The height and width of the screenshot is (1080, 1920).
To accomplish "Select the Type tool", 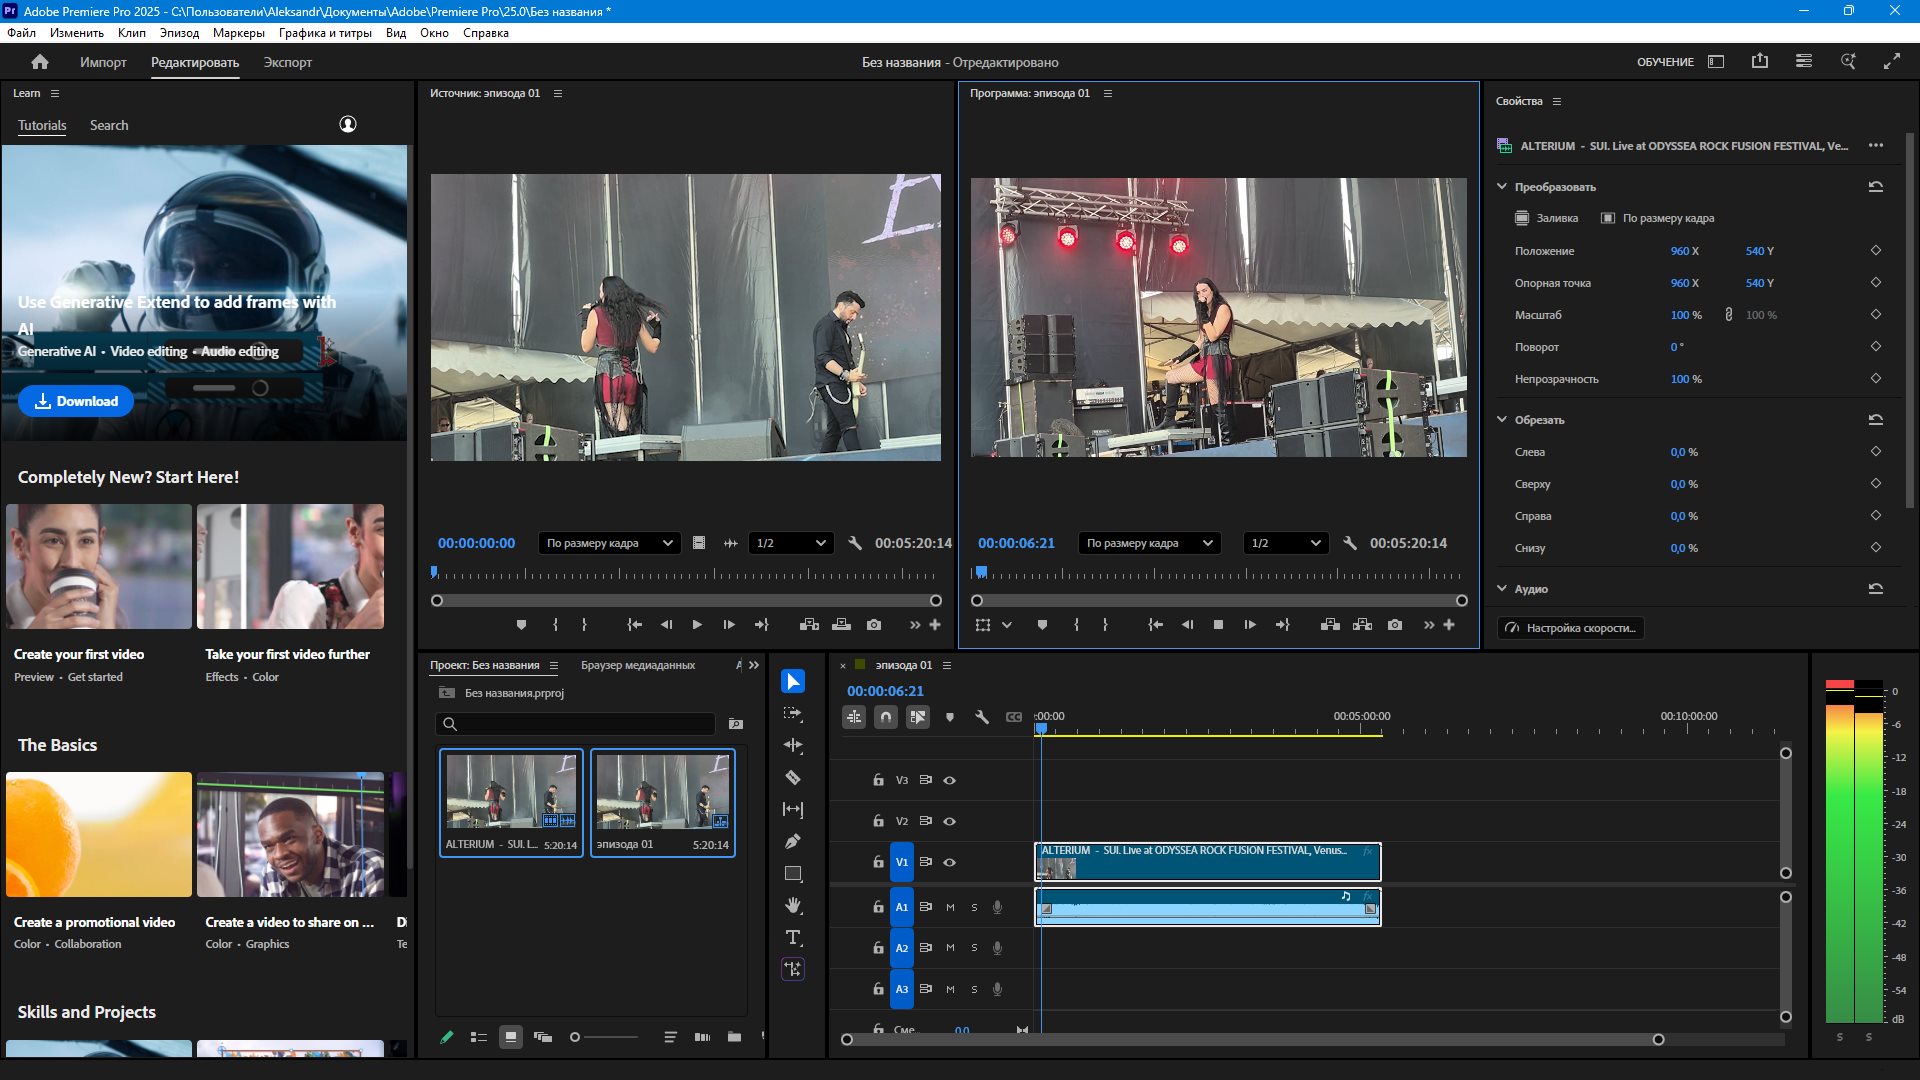I will point(793,937).
